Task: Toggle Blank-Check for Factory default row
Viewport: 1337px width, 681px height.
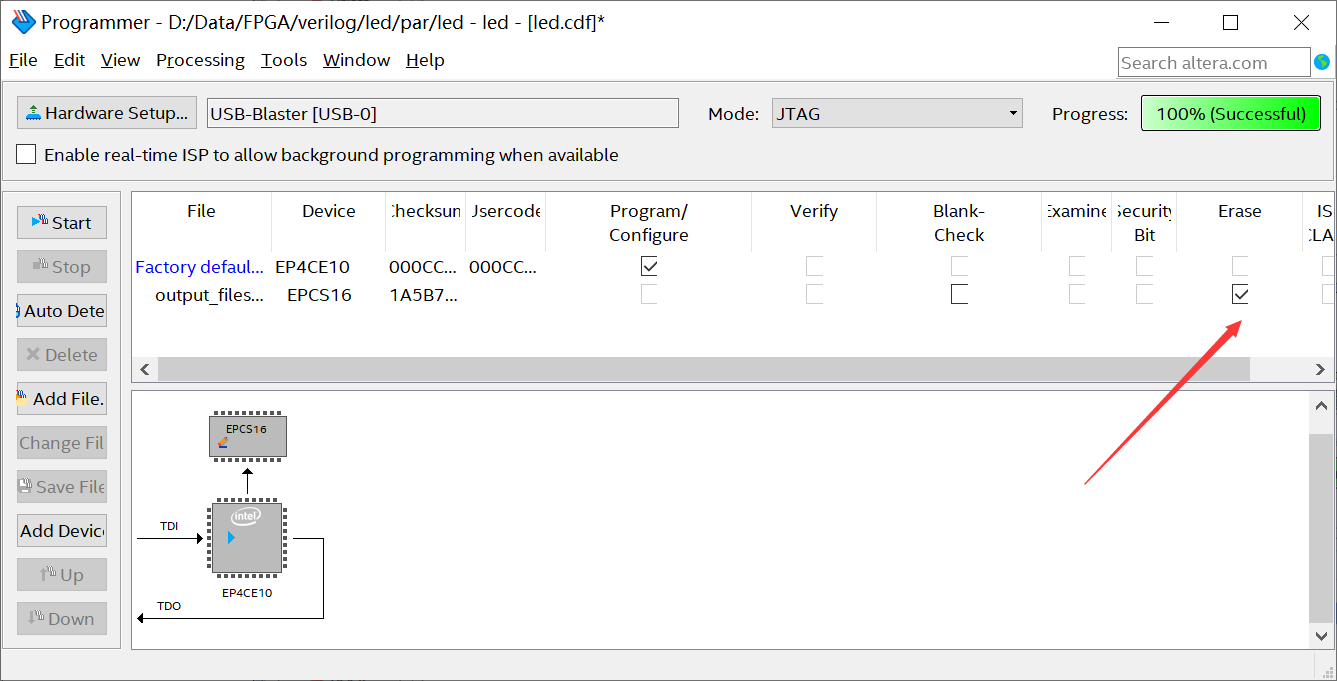Action: [x=959, y=266]
